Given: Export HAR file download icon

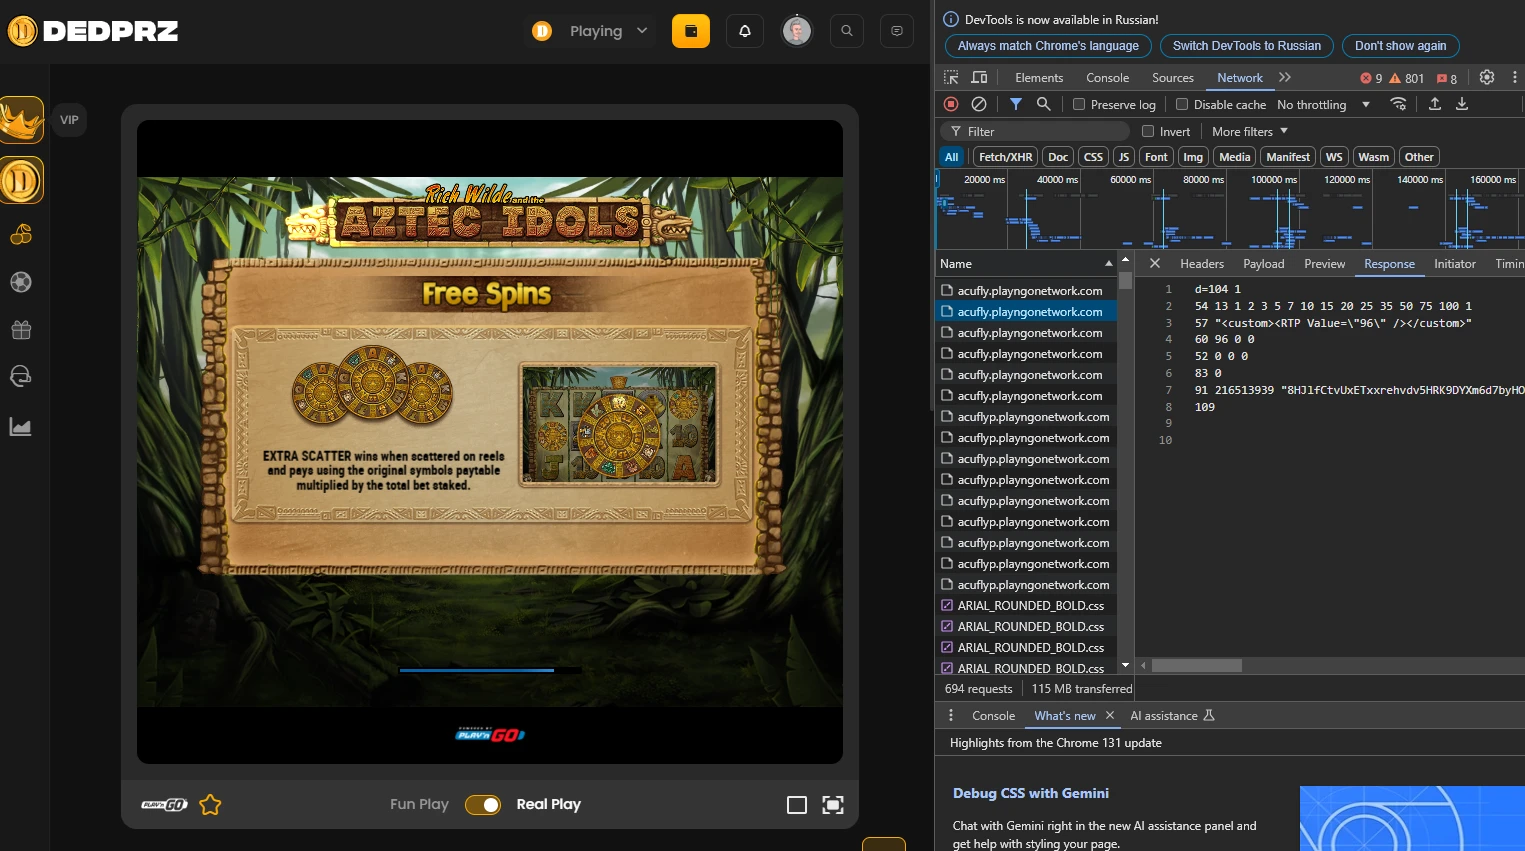Looking at the screenshot, I should pyautogui.click(x=1462, y=104).
